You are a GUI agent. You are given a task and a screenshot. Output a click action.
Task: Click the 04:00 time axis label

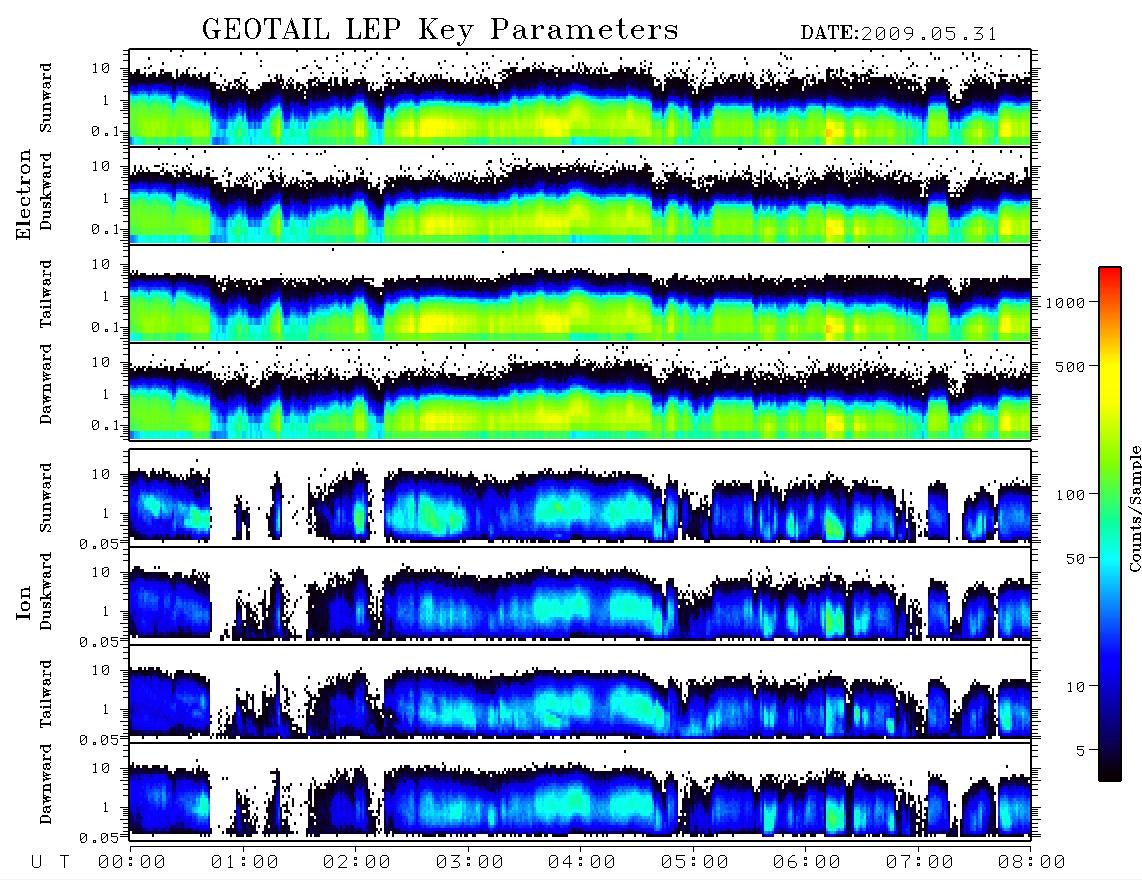[x=582, y=862]
